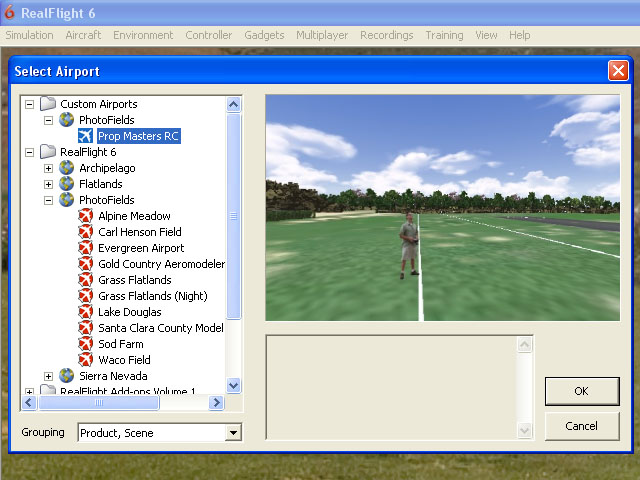Expand the Flatlands node
This screenshot has width=640, height=480.
tap(48, 184)
